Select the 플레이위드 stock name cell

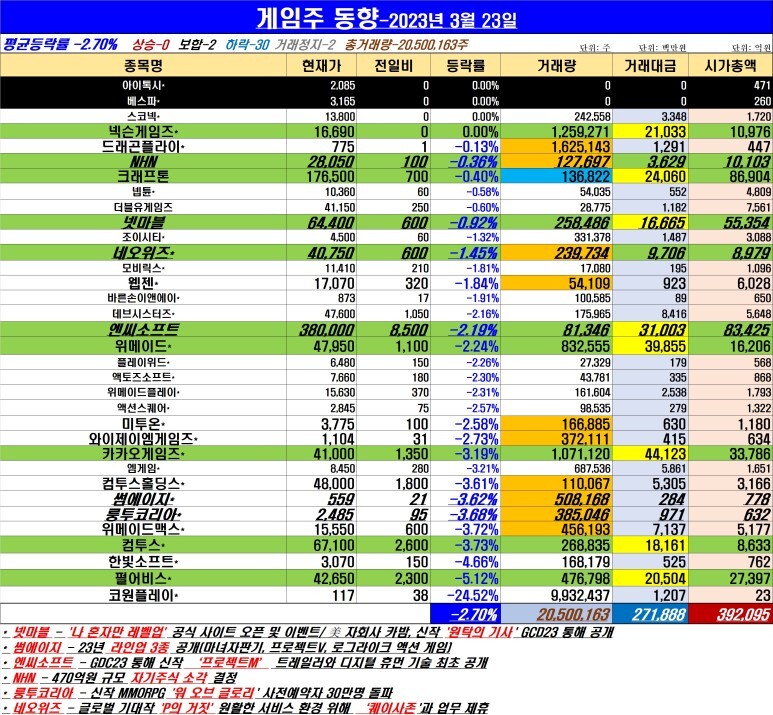click(x=143, y=362)
